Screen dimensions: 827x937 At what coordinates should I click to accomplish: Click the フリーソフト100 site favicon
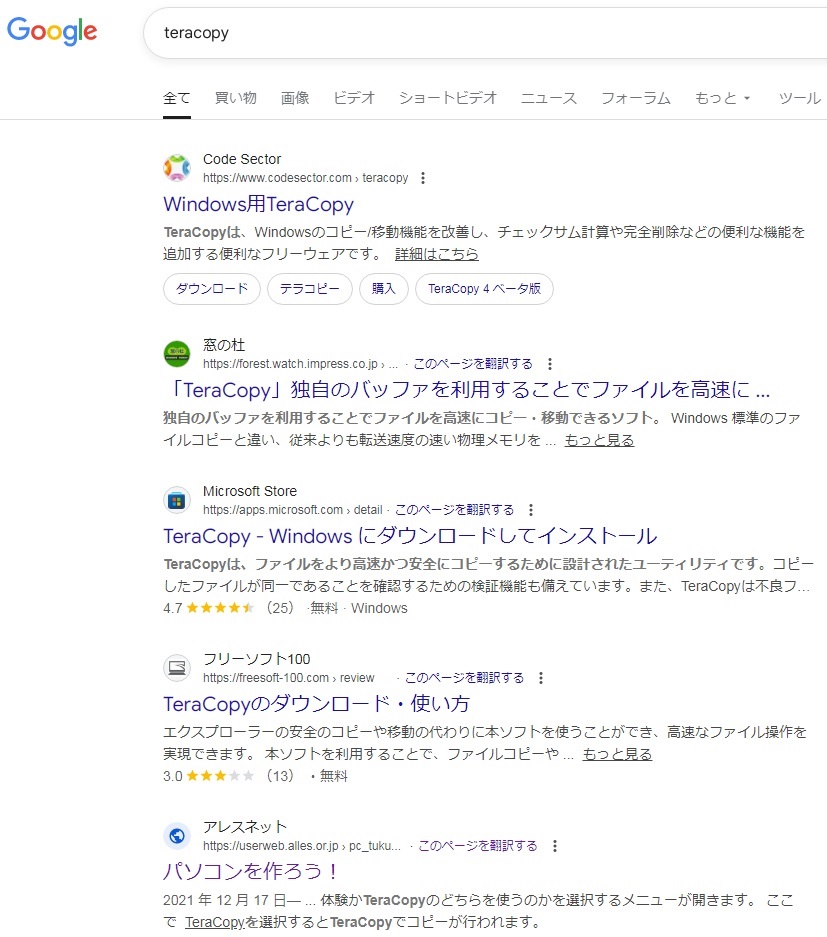pyautogui.click(x=177, y=668)
